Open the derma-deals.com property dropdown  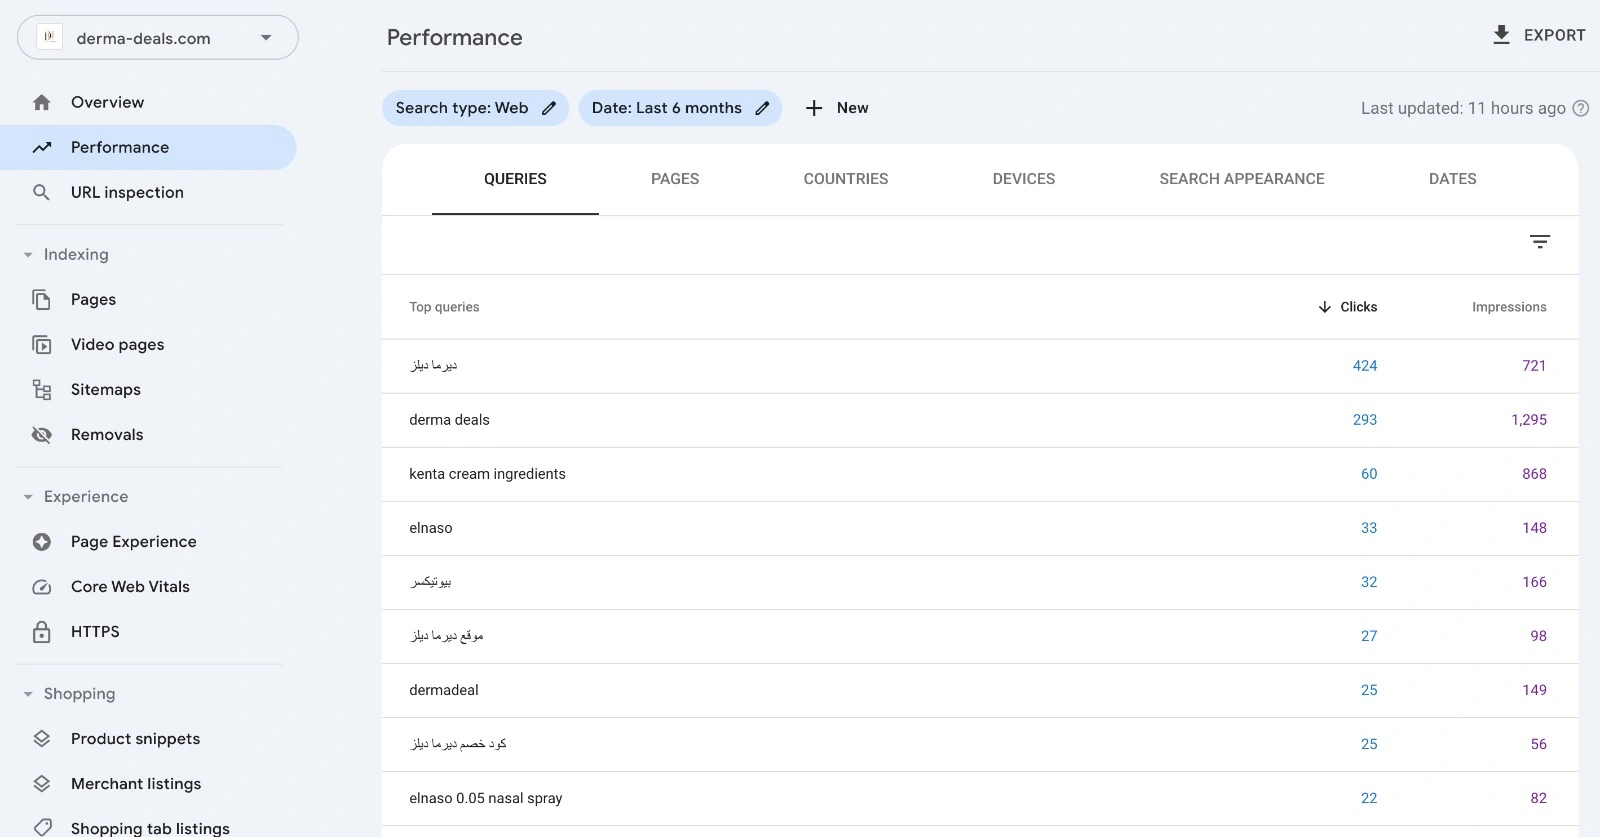pos(158,38)
